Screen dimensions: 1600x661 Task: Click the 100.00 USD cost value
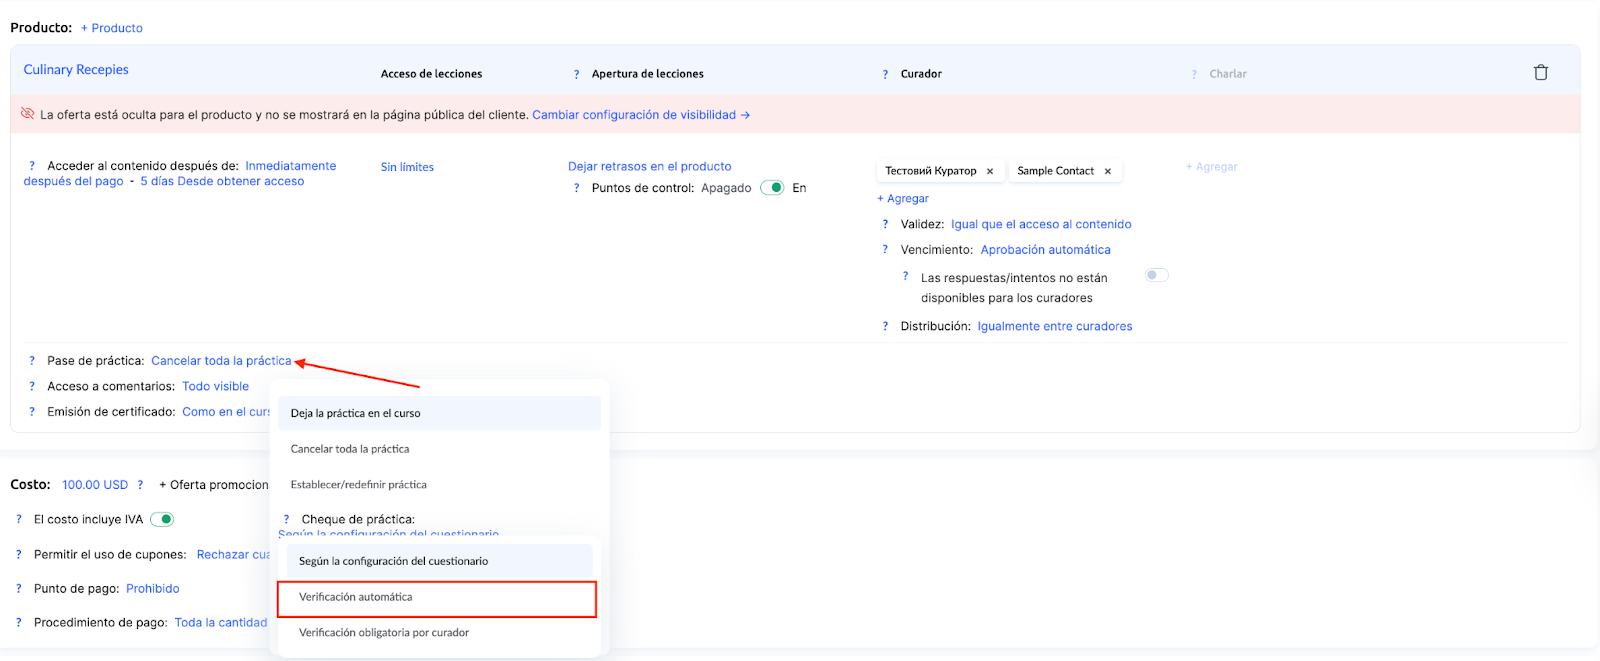pos(95,485)
